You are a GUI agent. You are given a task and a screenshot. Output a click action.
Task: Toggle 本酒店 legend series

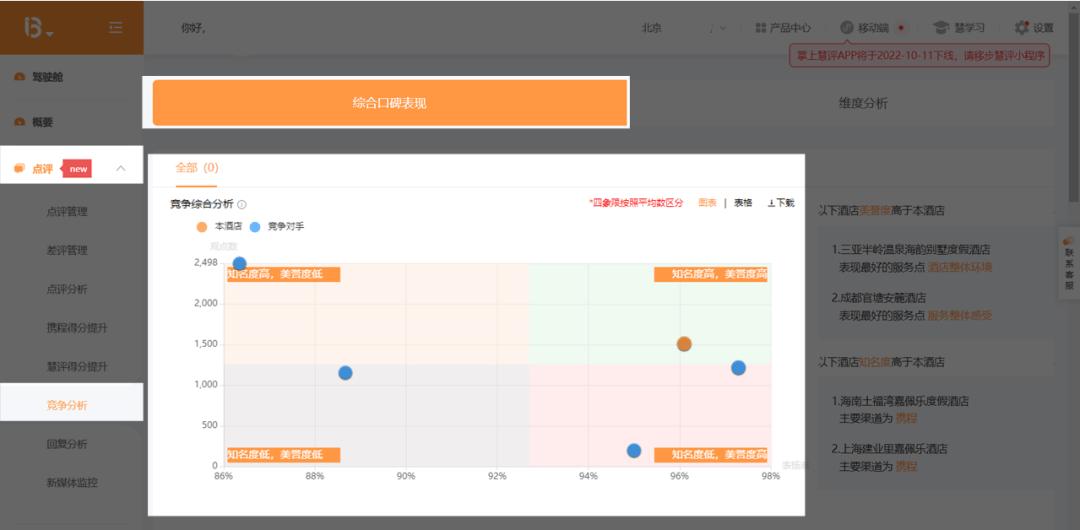203,227
